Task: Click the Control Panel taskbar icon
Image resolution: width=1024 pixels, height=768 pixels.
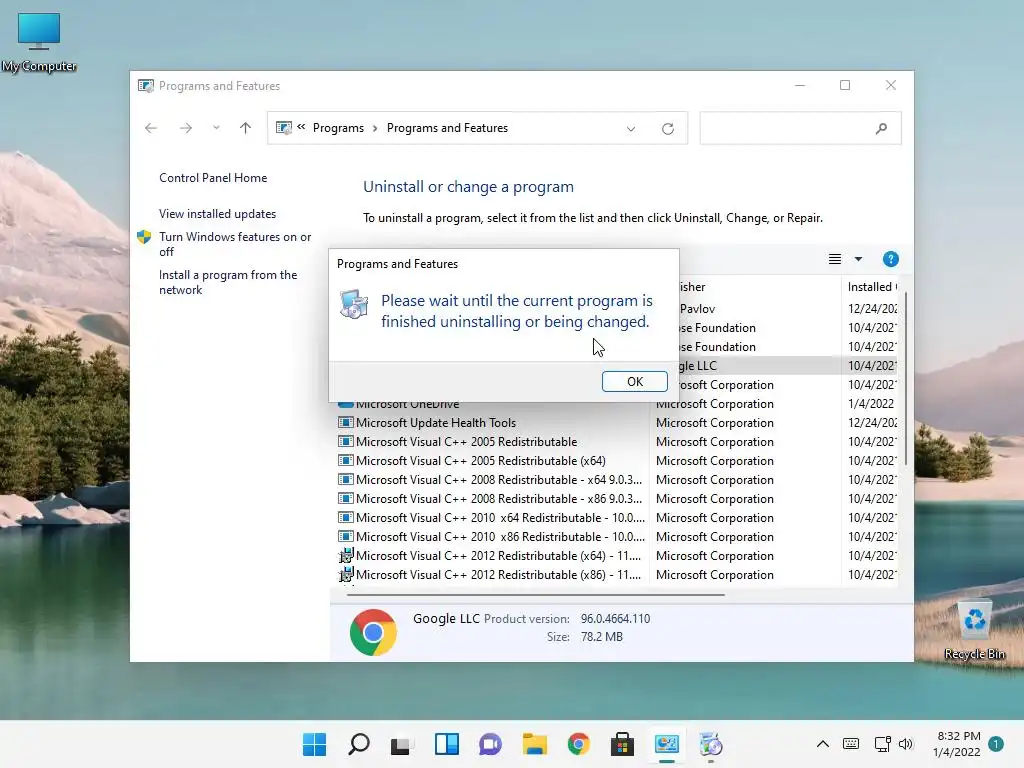Action: [x=667, y=744]
